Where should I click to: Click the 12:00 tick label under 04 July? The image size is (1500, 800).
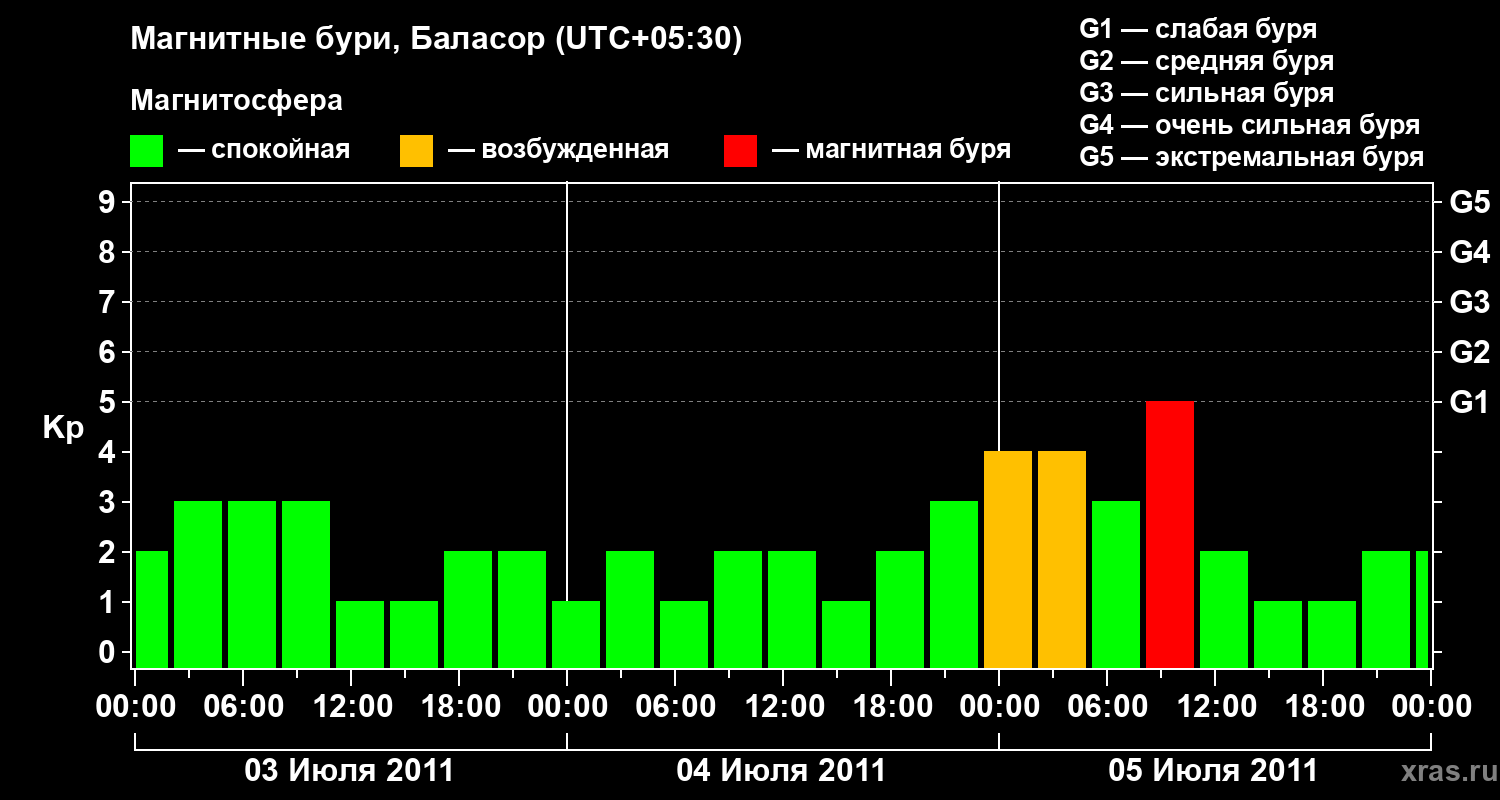click(x=782, y=707)
